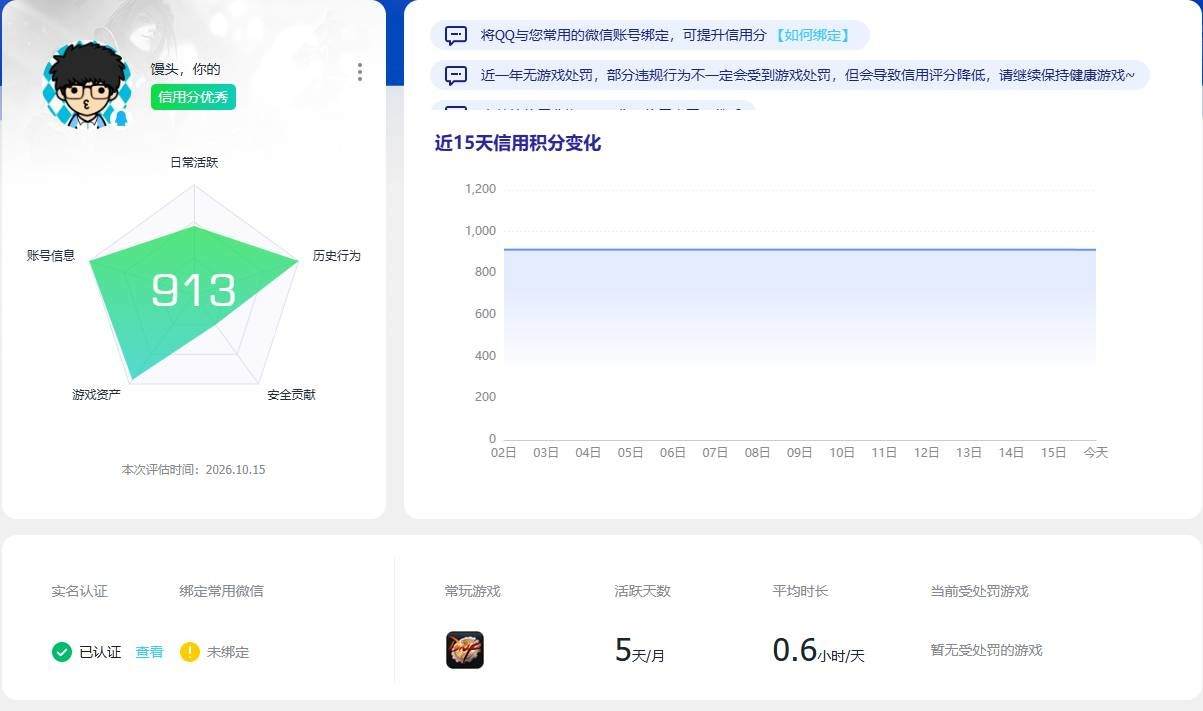Screen dimensions: 1203x711
Task: Click the 信用分优秀 badge
Action: [193, 97]
